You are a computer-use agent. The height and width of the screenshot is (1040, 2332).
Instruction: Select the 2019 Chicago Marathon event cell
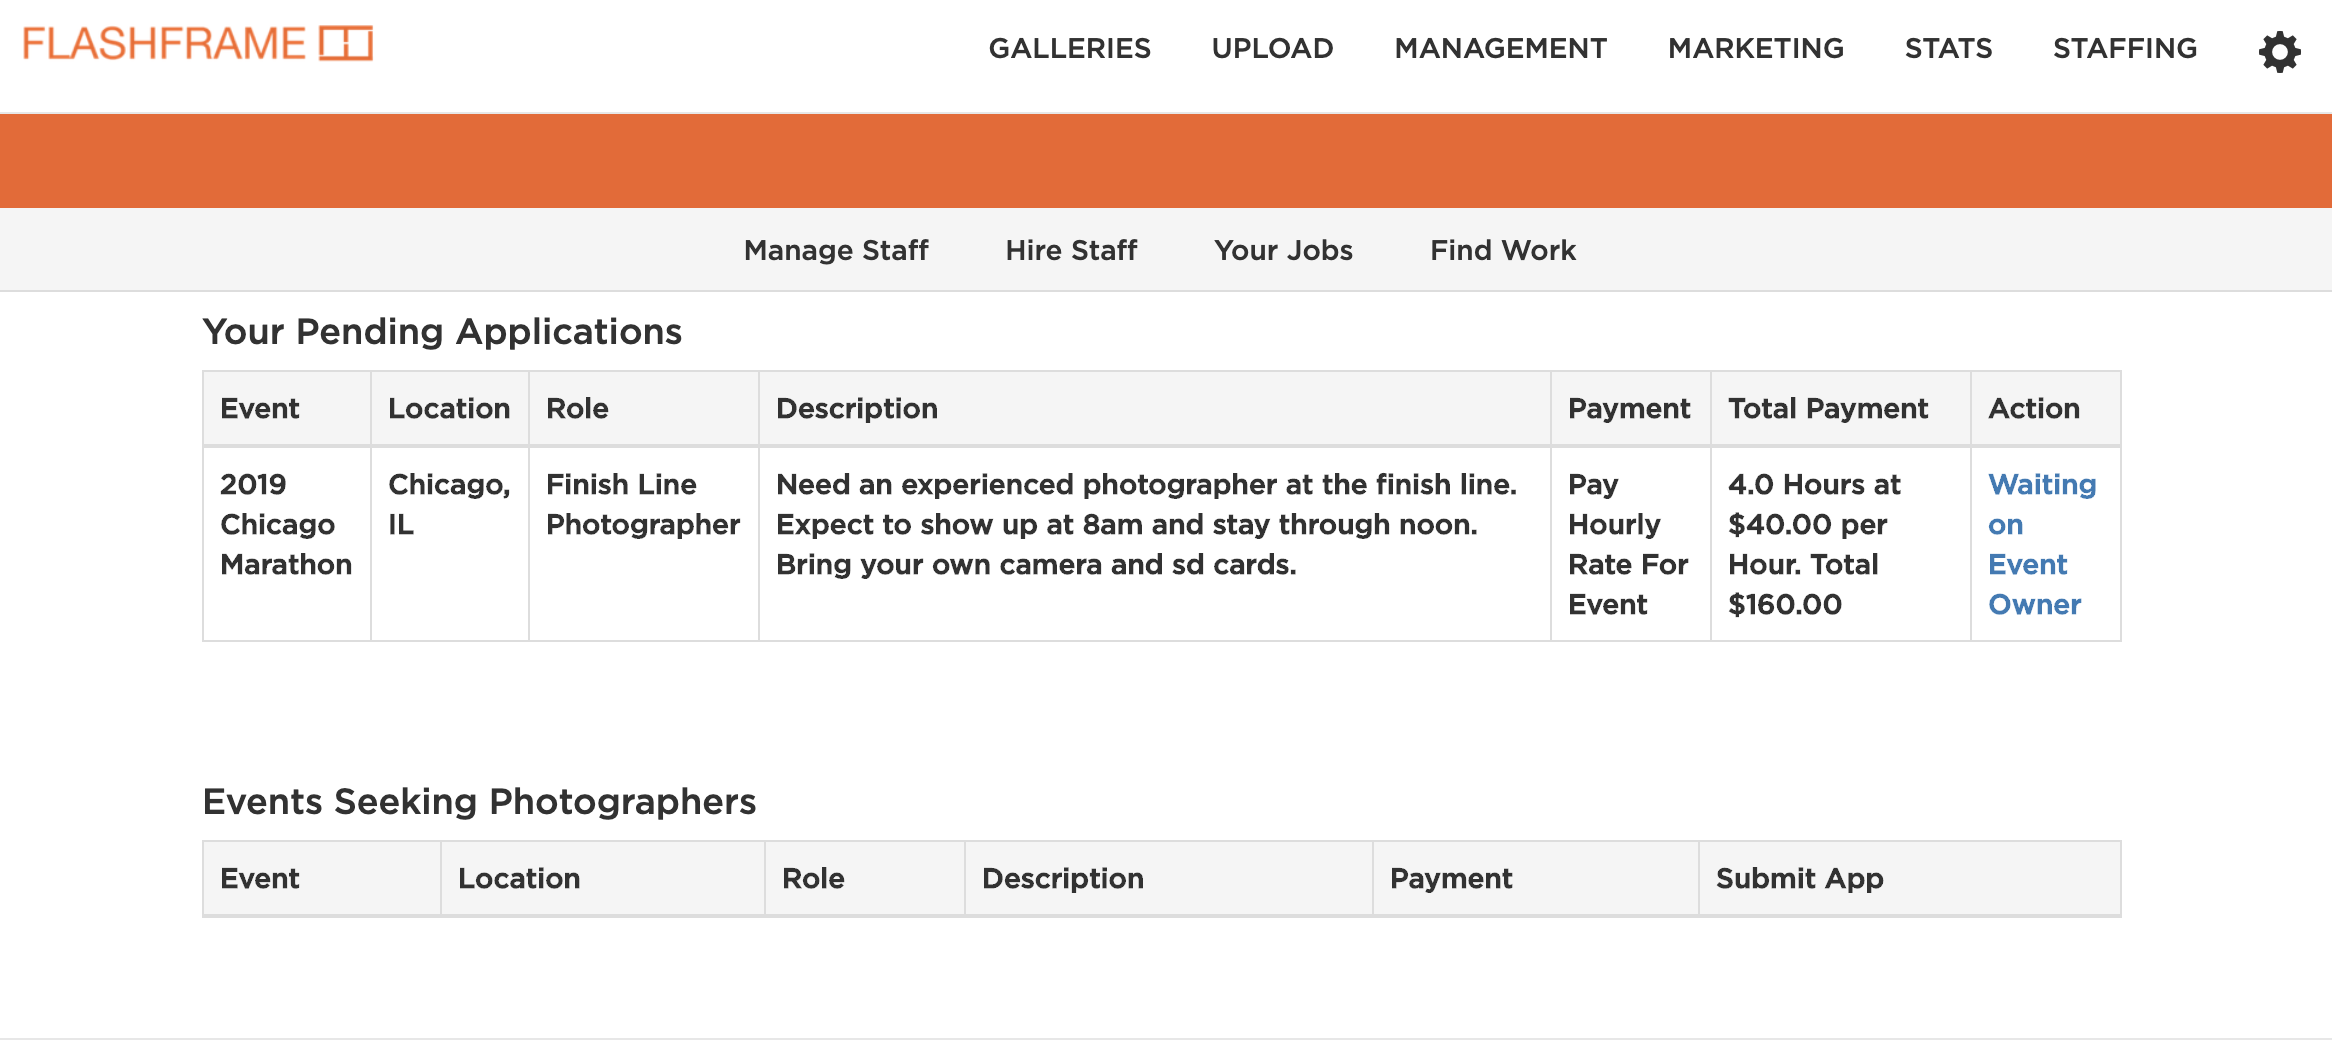tap(285, 524)
